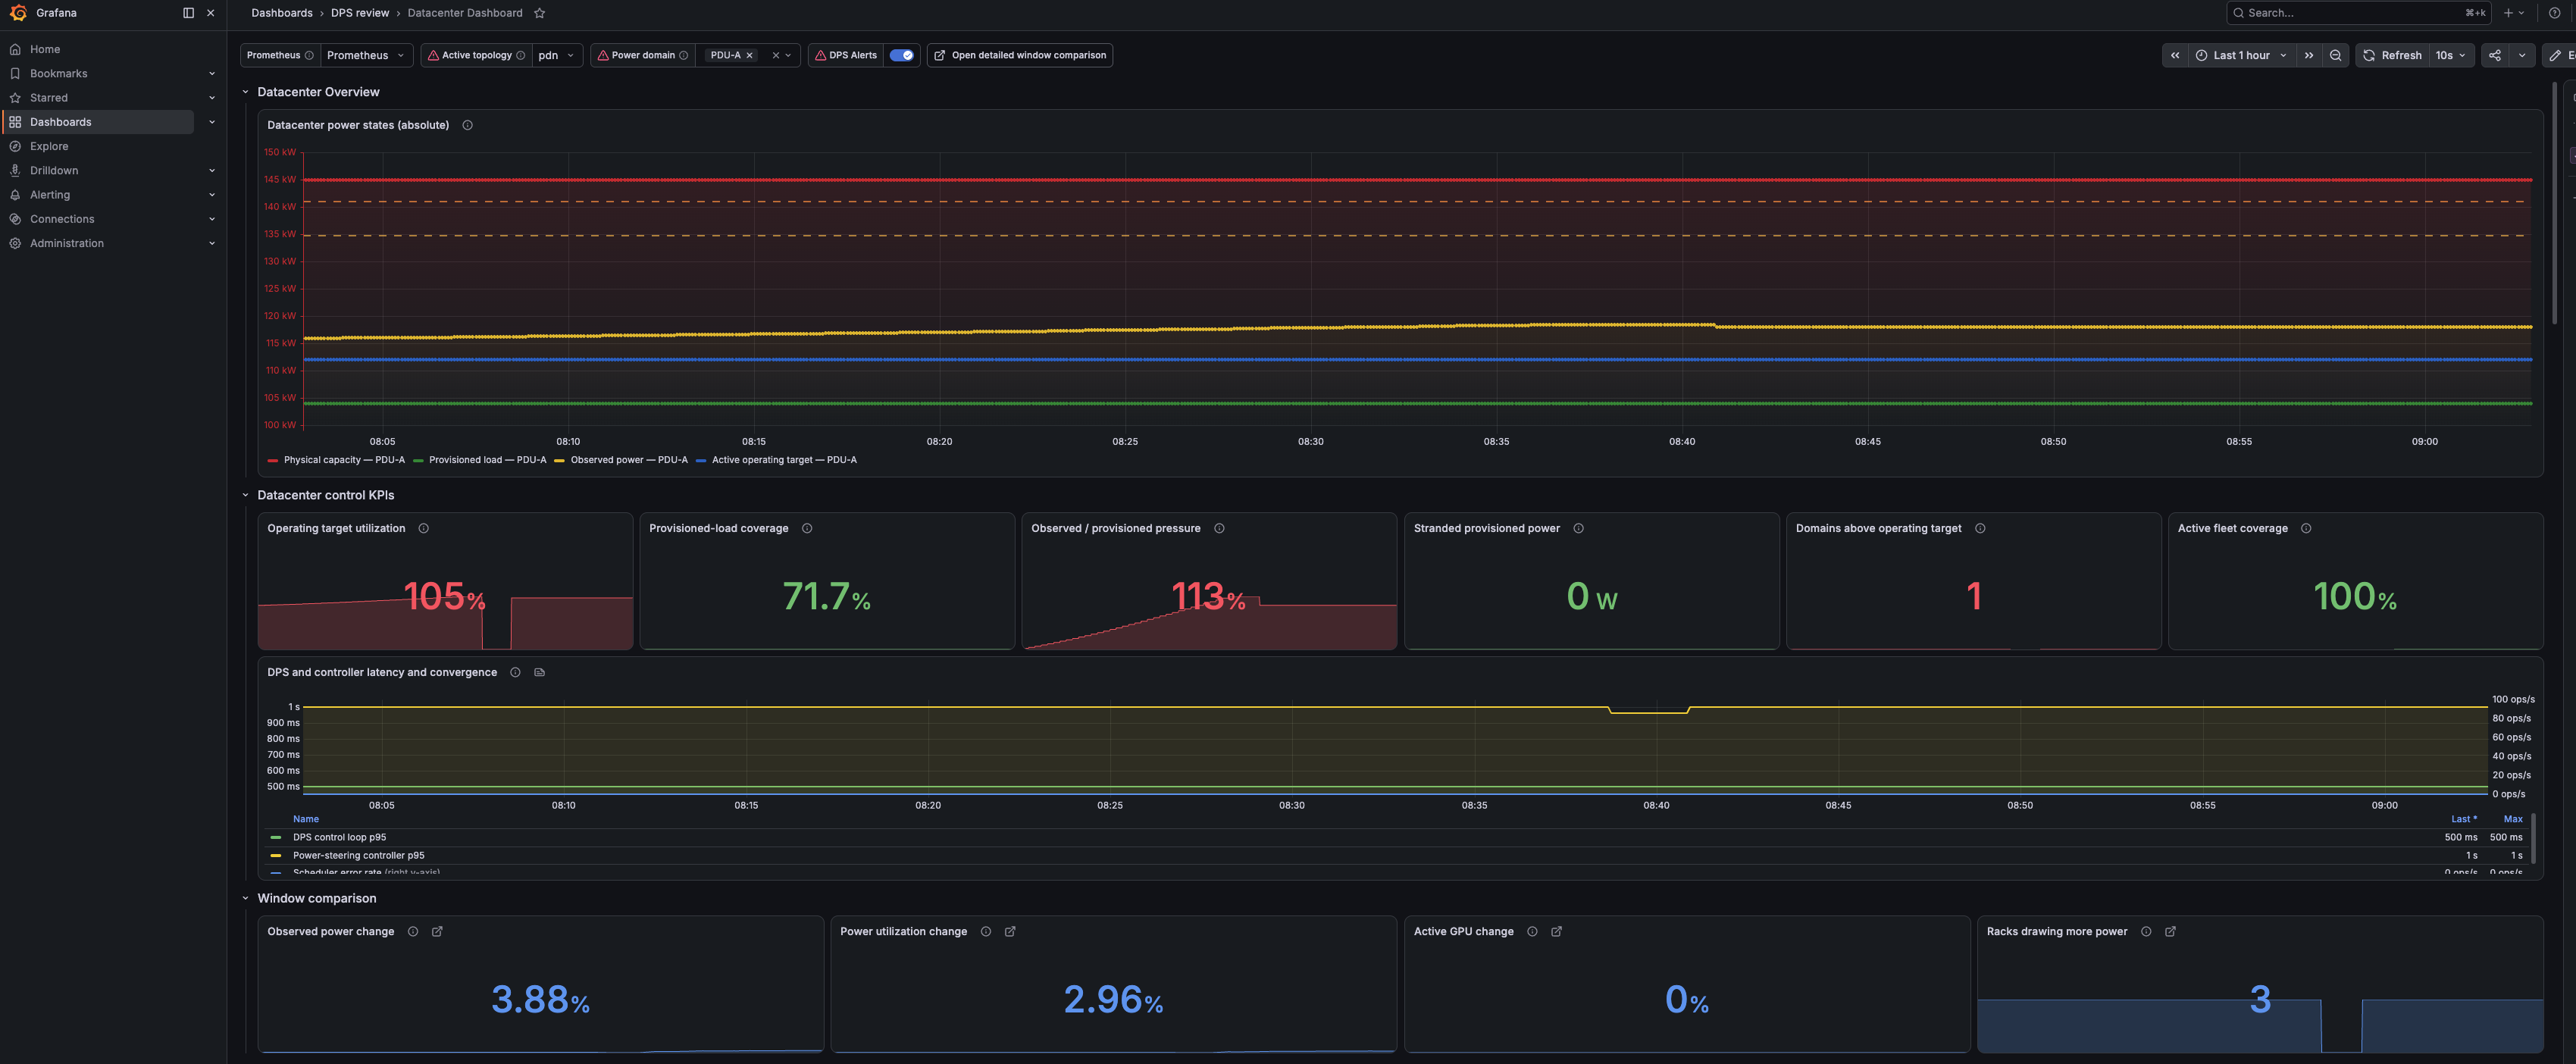Image resolution: width=2576 pixels, height=1064 pixels.
Task: Expand the Administration chevron
Action: 211,243
